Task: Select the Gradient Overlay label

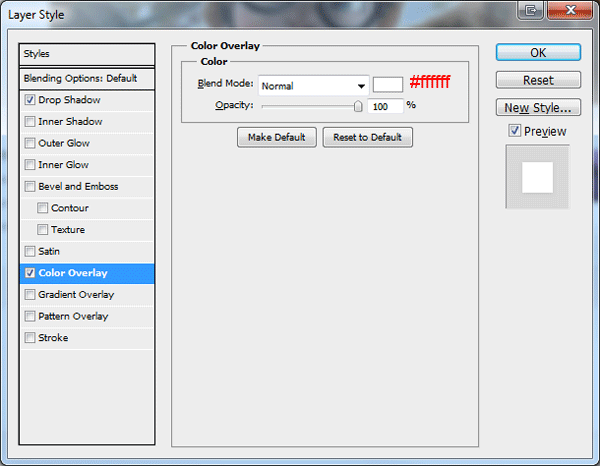Action: coord(76,295)
